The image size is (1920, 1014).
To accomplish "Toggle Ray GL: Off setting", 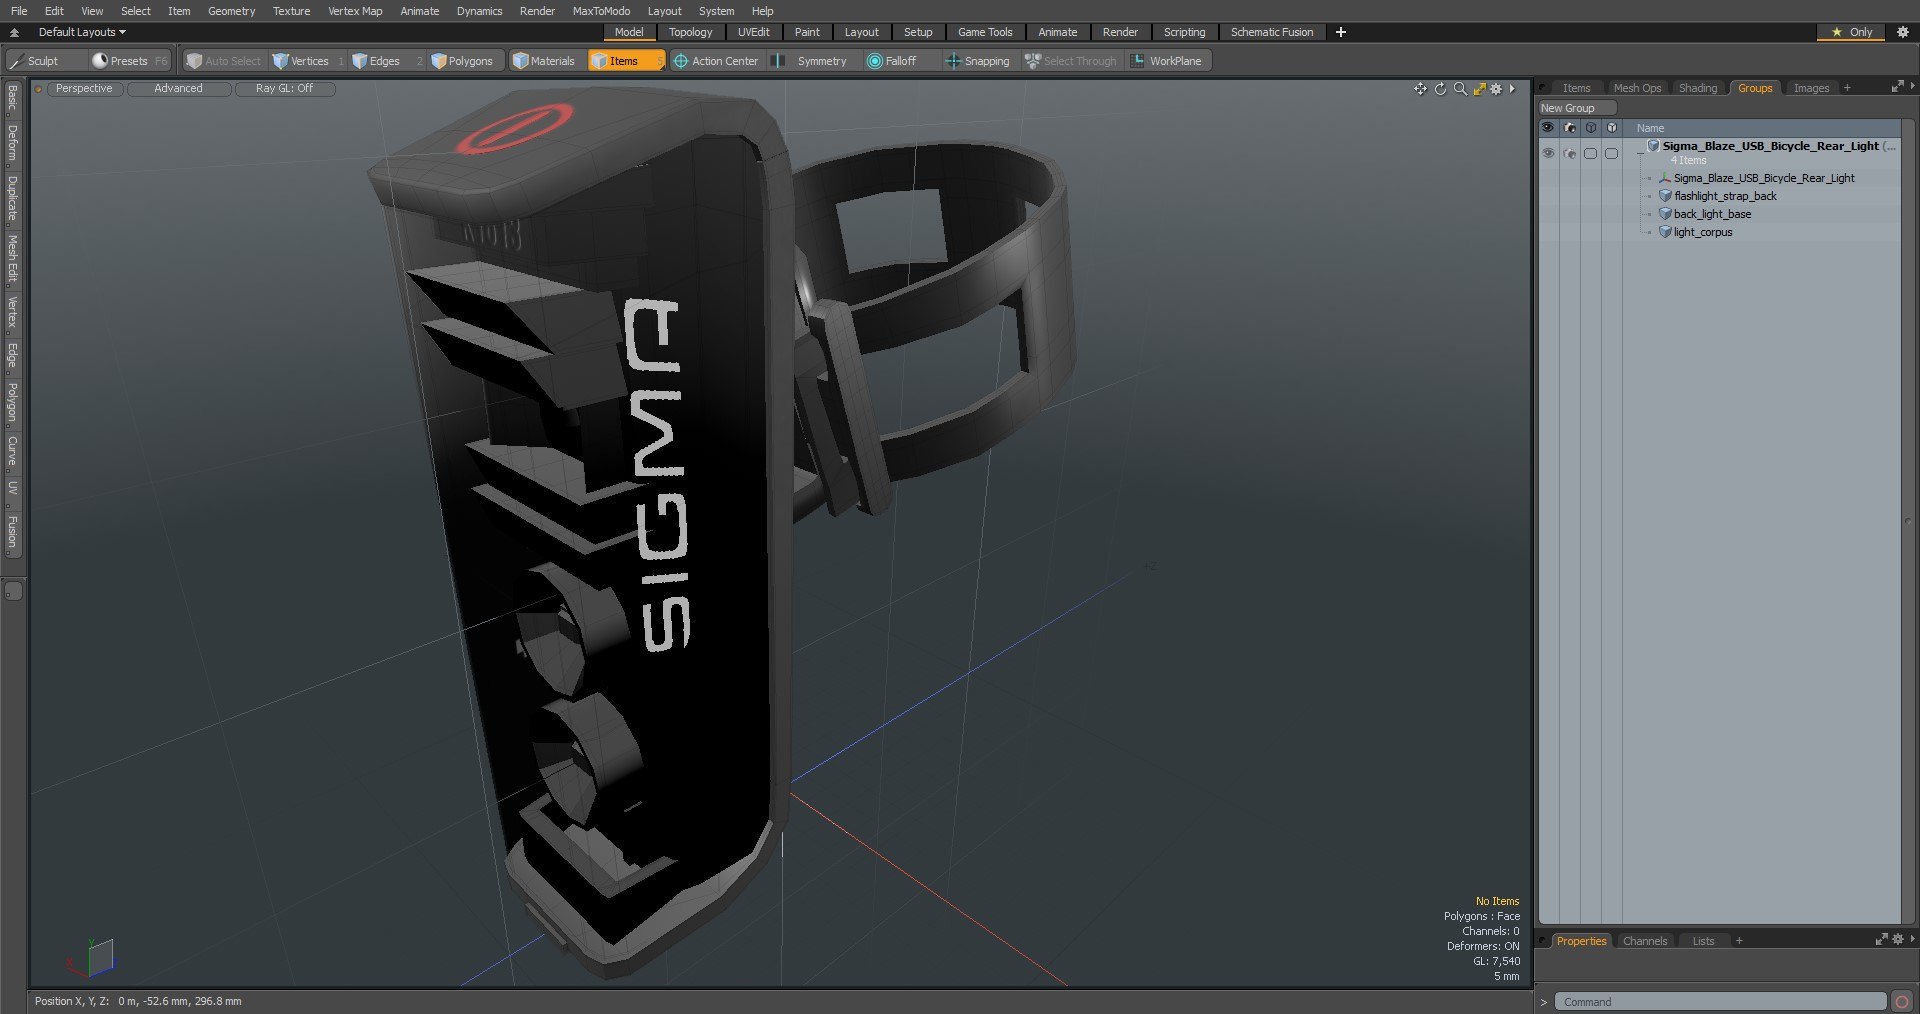I will tap(284, 89).
